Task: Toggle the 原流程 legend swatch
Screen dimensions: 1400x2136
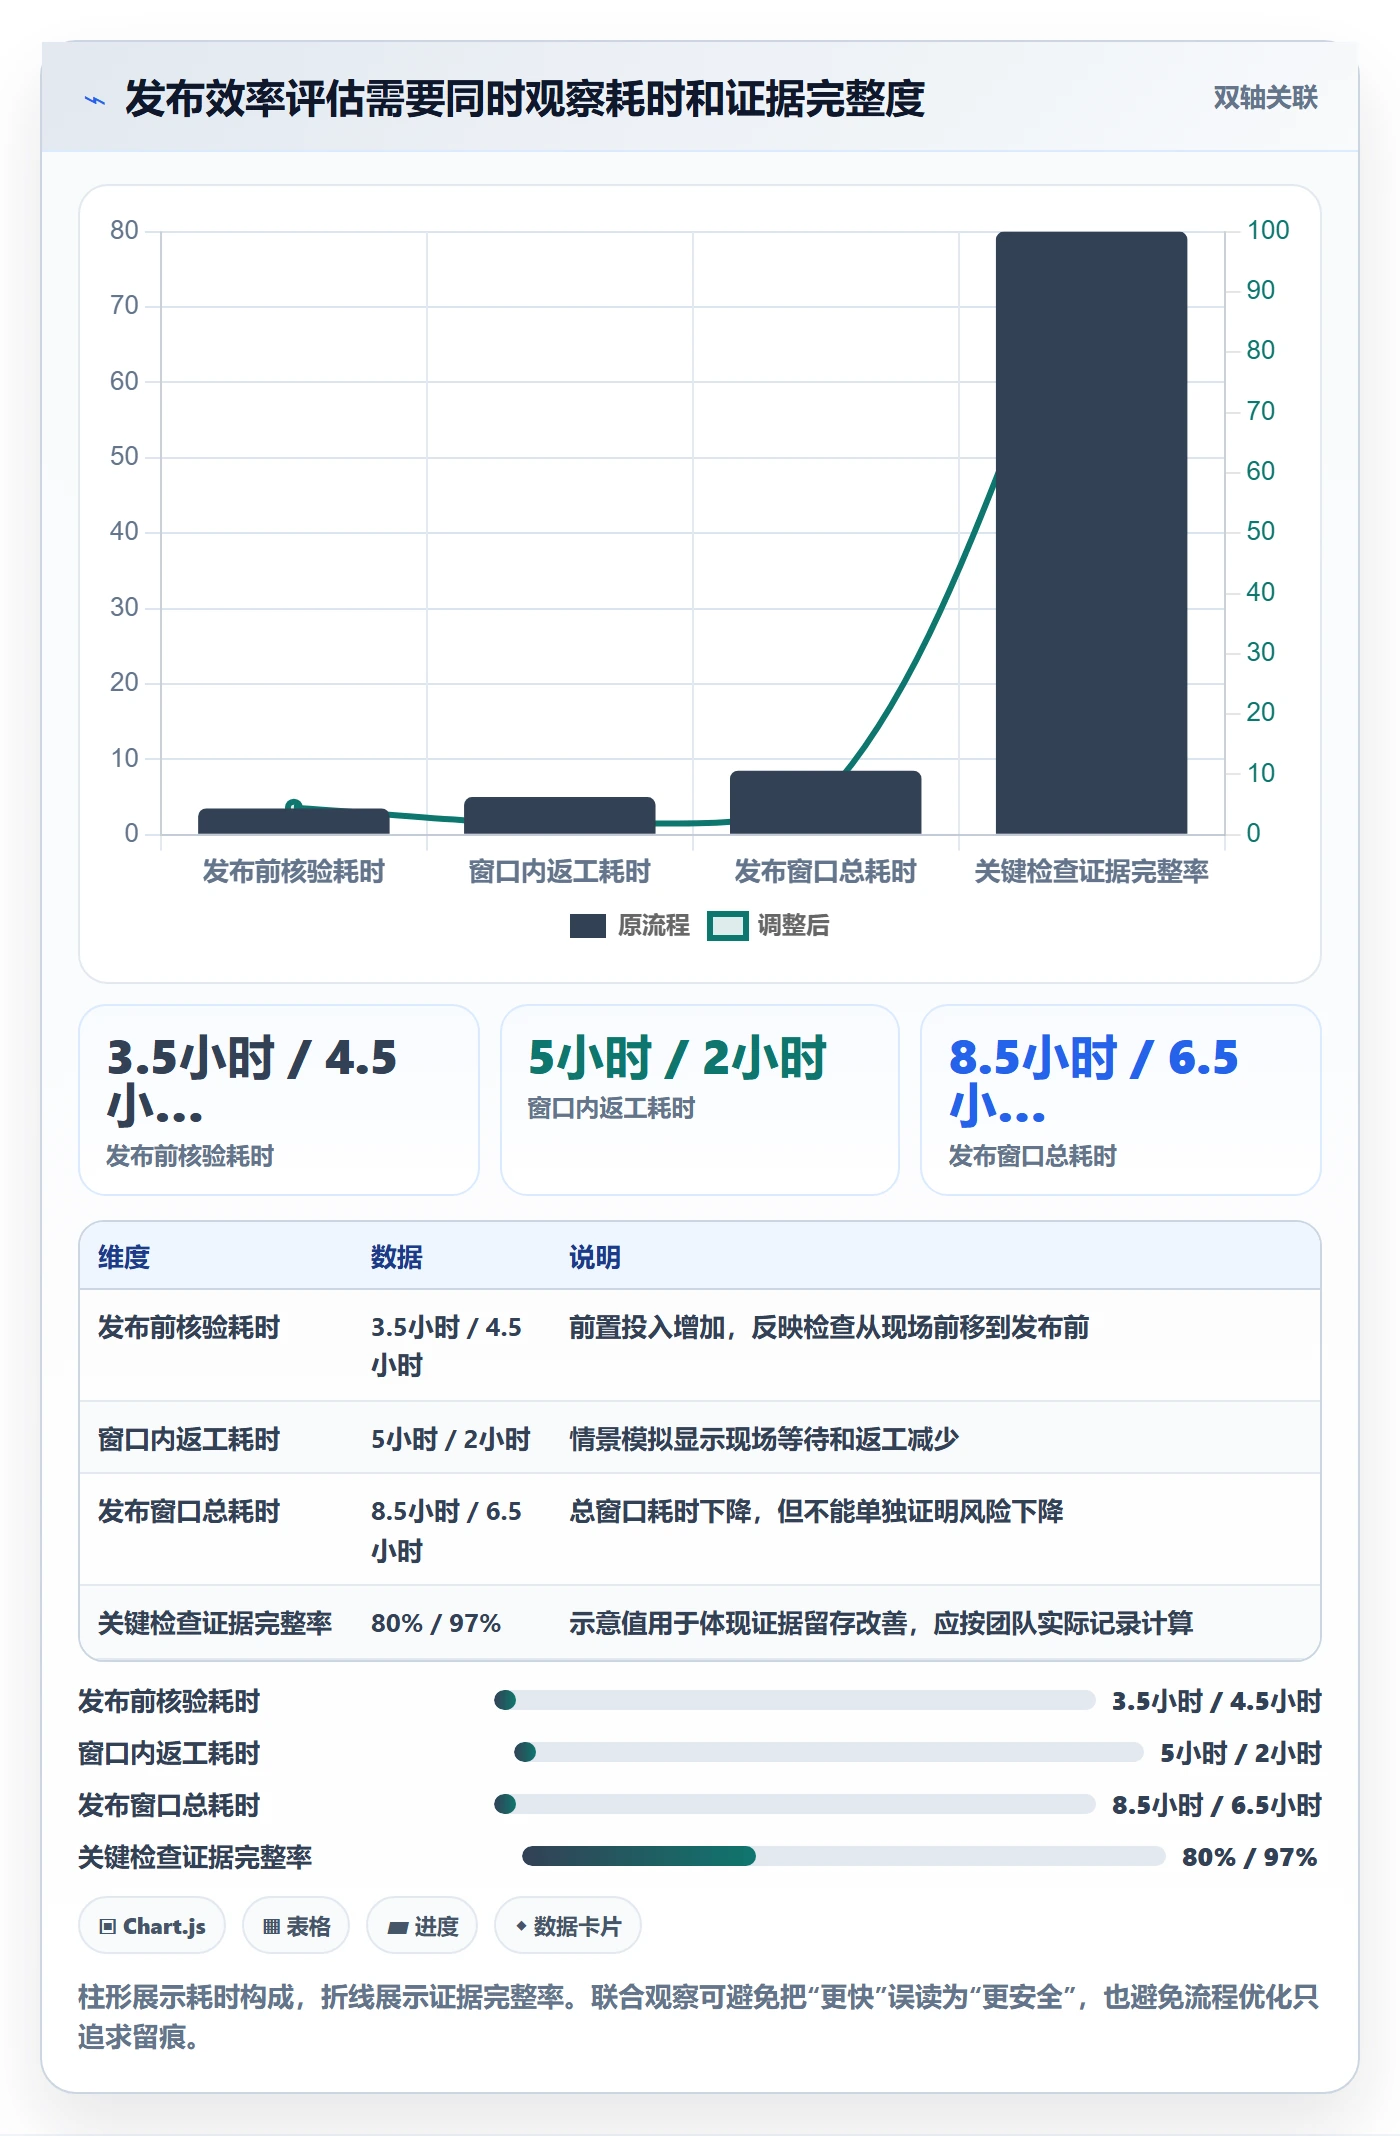Action: pos(588,926)
